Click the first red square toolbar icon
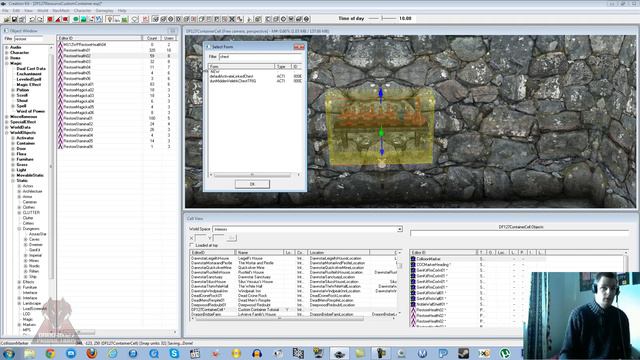The width and height of the screenshot is (640, 360). [x=50, y=19]
